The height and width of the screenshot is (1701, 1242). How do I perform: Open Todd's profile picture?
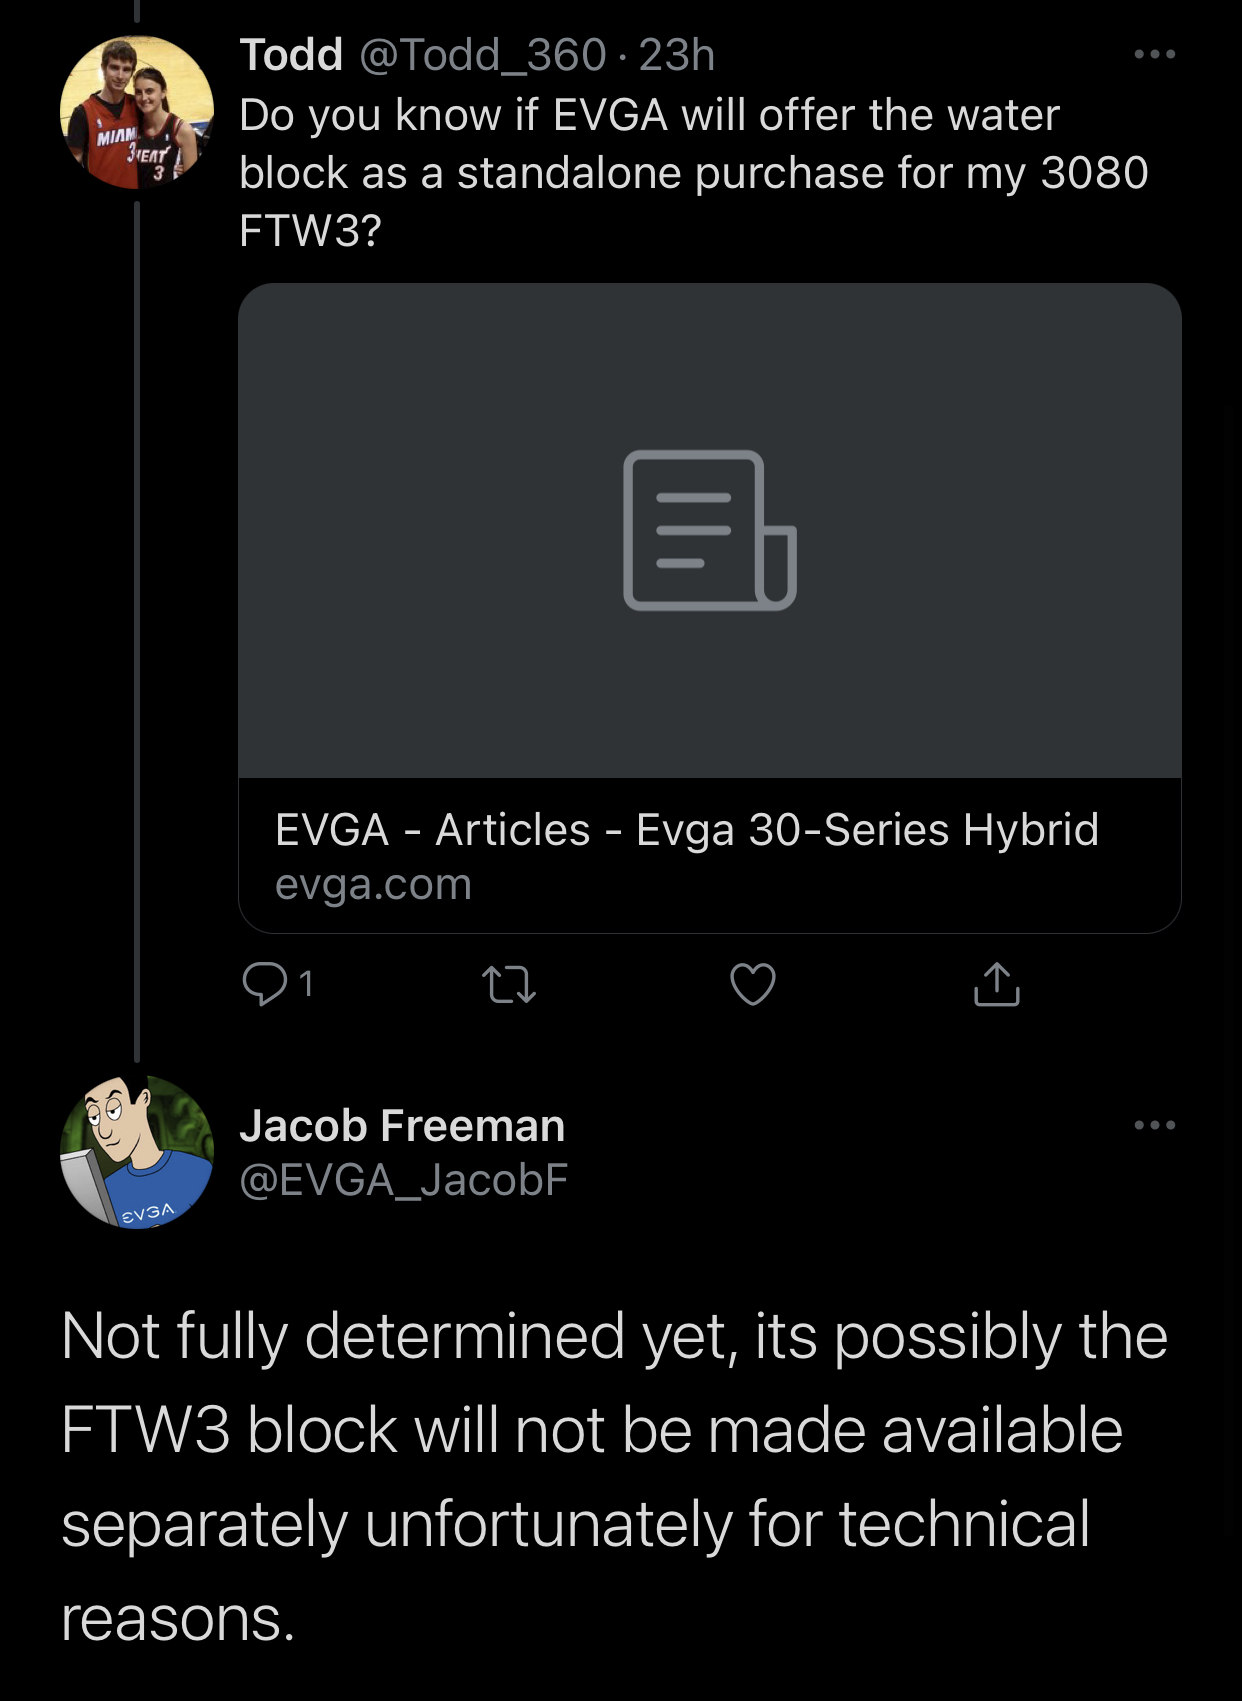[x=137, y=113]
